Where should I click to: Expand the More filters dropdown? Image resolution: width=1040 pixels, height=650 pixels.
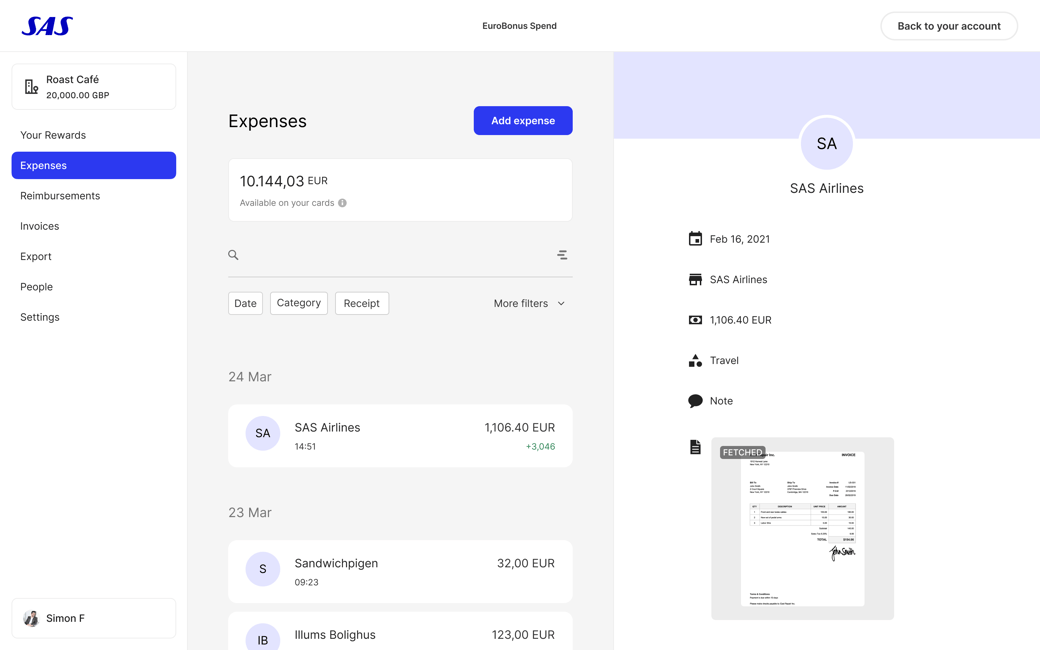tap(529, 303)
